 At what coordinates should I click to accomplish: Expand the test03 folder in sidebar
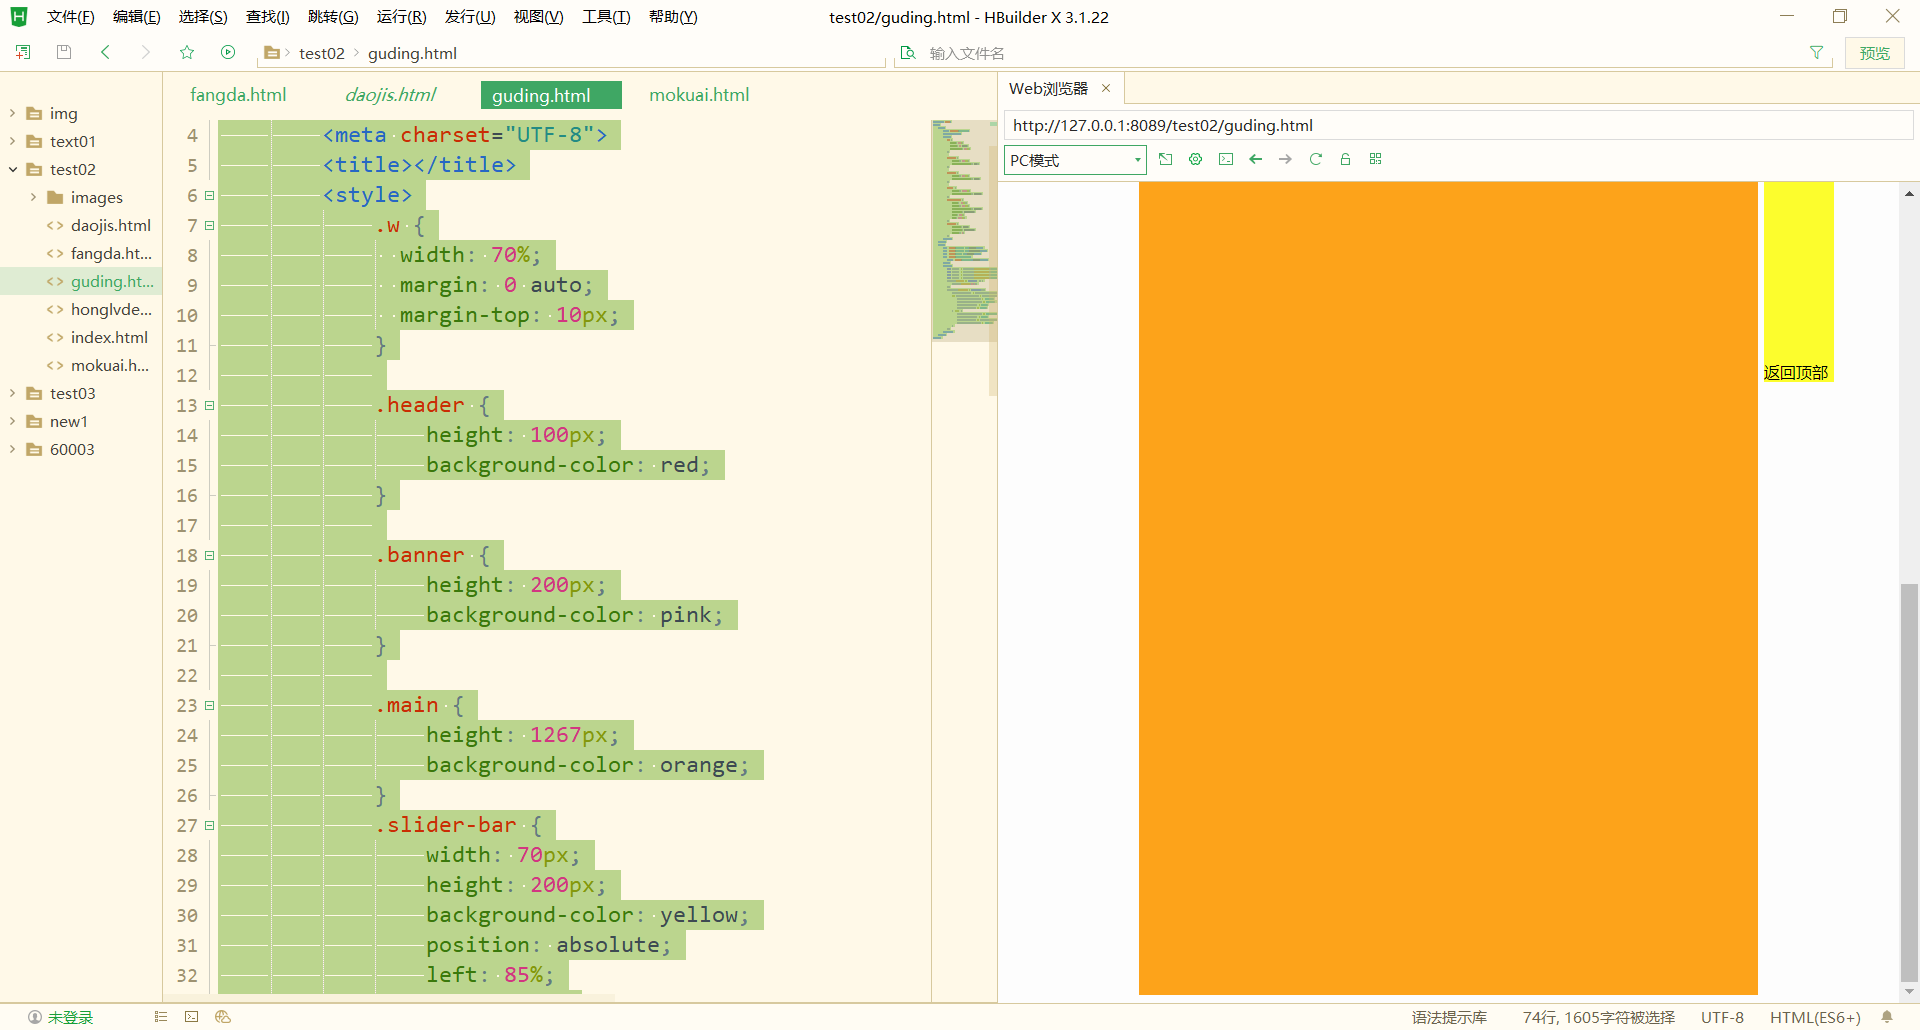[12, 393]
